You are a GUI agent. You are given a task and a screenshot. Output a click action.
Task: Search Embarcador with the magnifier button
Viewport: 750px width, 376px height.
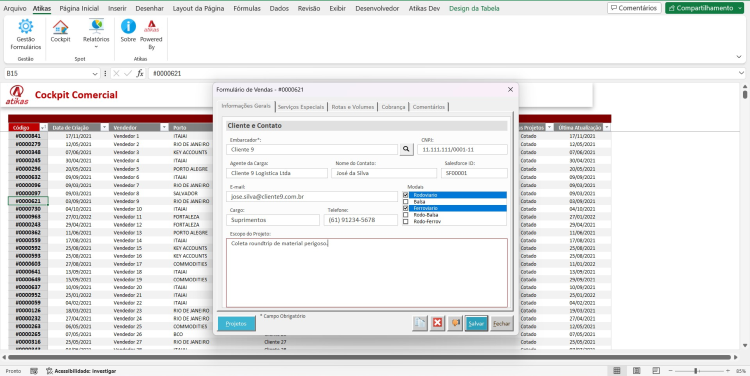(x=406, y=149)
